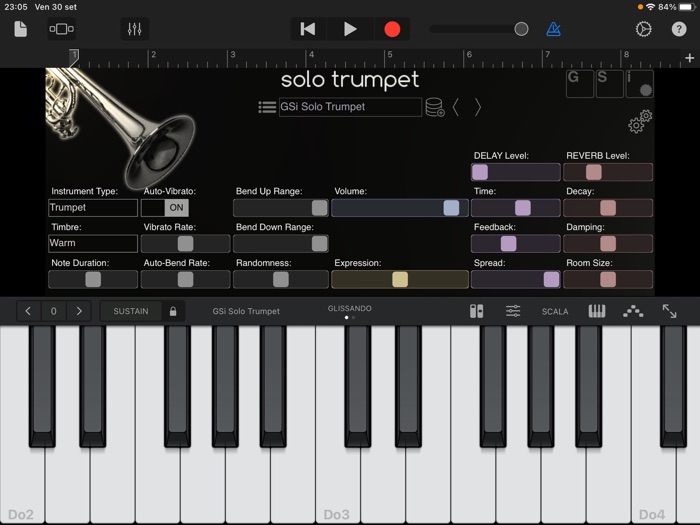
Task: Open keyboard split layout icon
Action: 476,311
